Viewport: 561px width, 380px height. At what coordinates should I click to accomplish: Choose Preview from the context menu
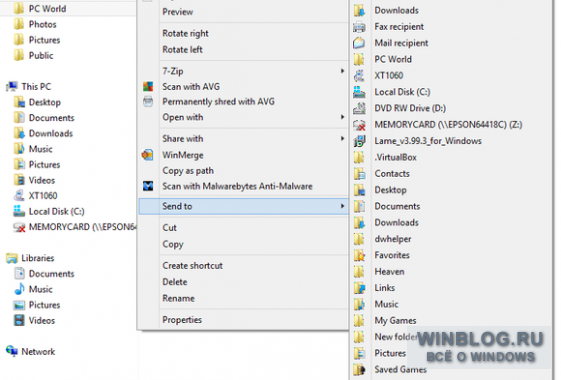point(177,12)
